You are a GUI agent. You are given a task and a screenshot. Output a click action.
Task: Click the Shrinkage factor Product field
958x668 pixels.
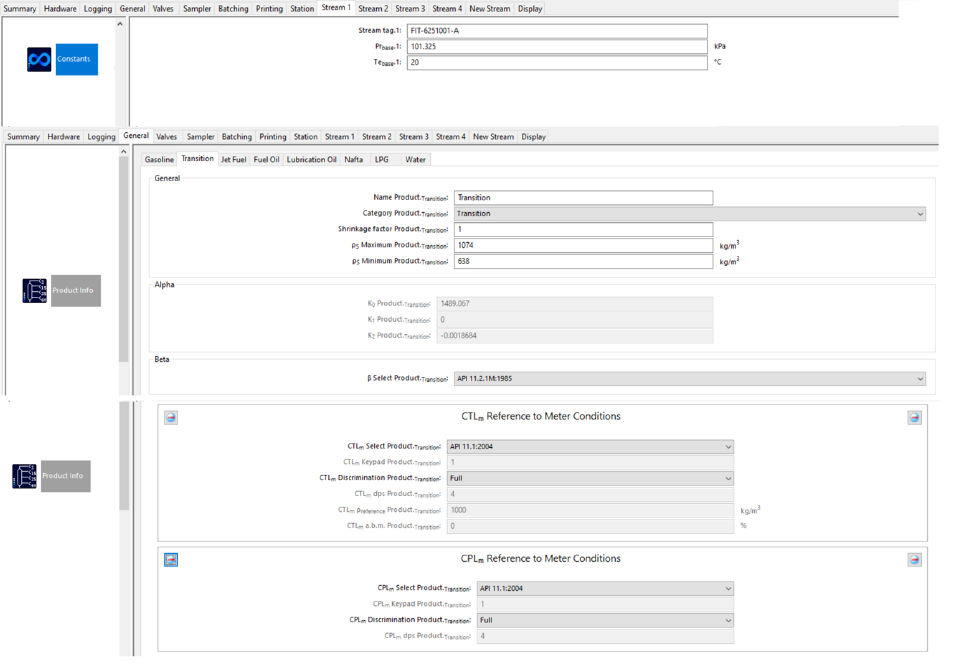[583, 229]
